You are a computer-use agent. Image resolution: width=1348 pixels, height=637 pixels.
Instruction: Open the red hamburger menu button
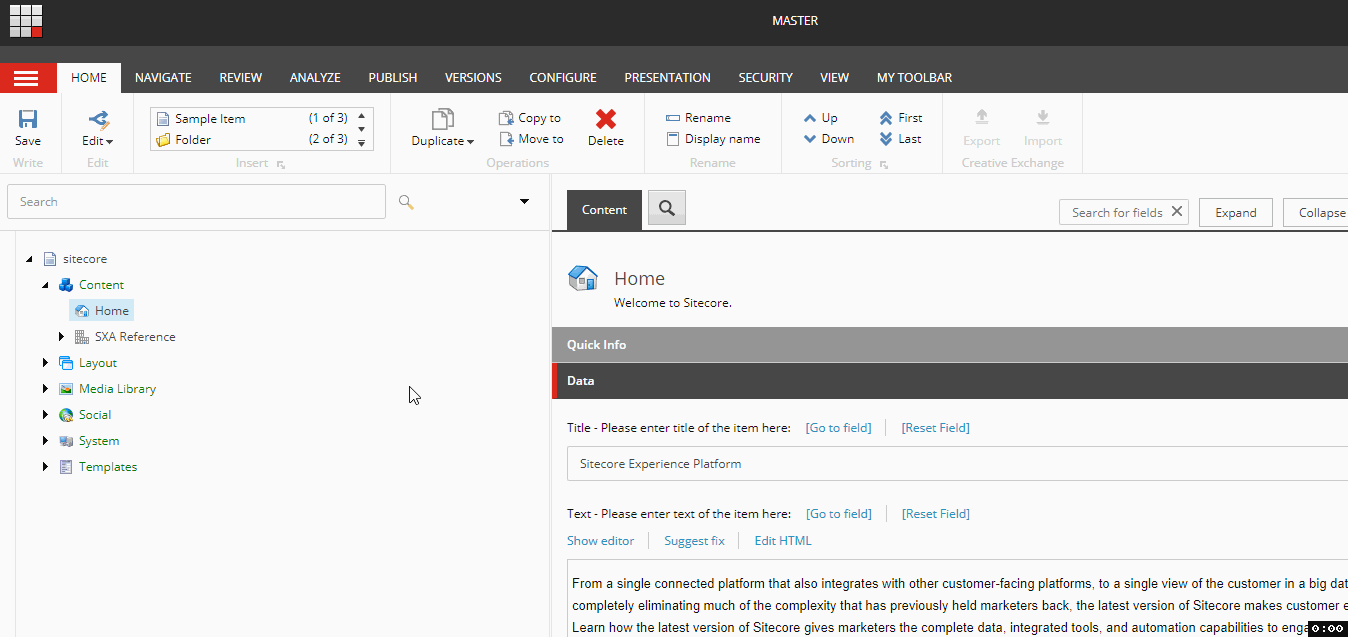pos(28,78)
